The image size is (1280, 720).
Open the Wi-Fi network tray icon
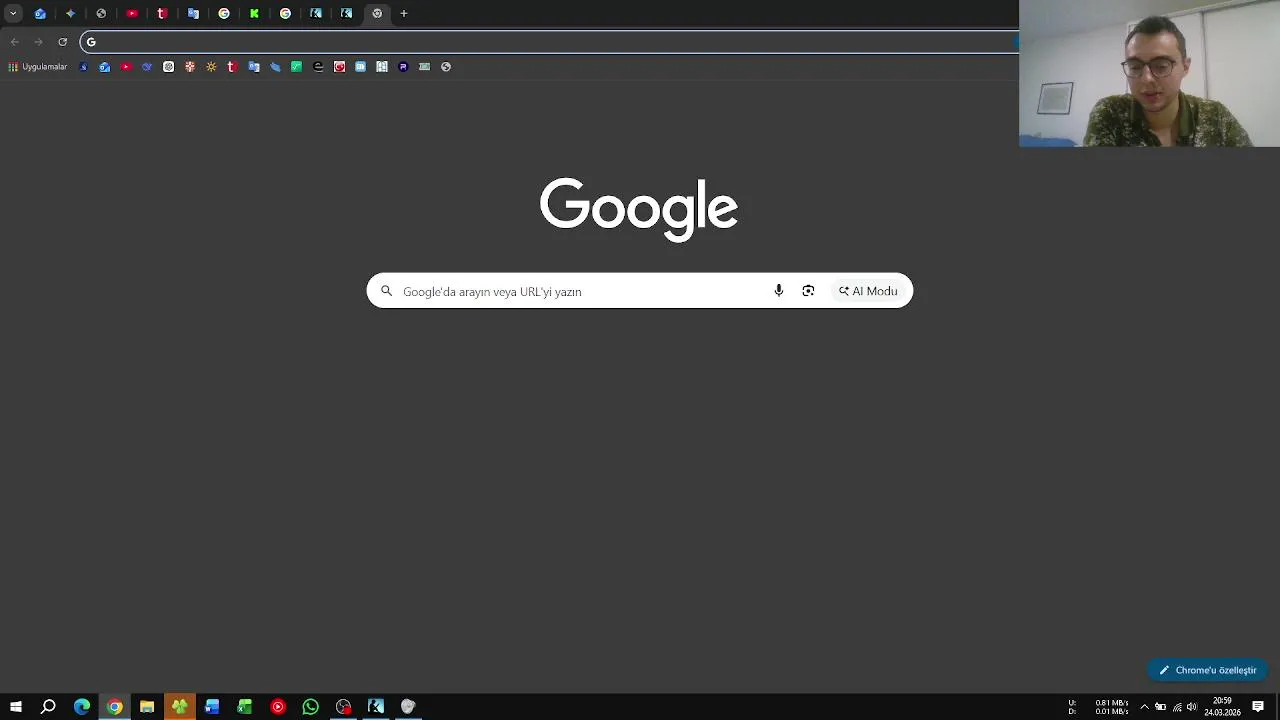(x=1177, y=707)
